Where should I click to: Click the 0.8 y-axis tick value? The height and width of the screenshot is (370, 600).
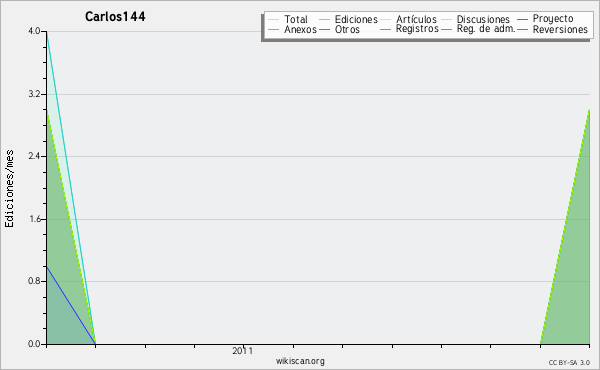34,282
